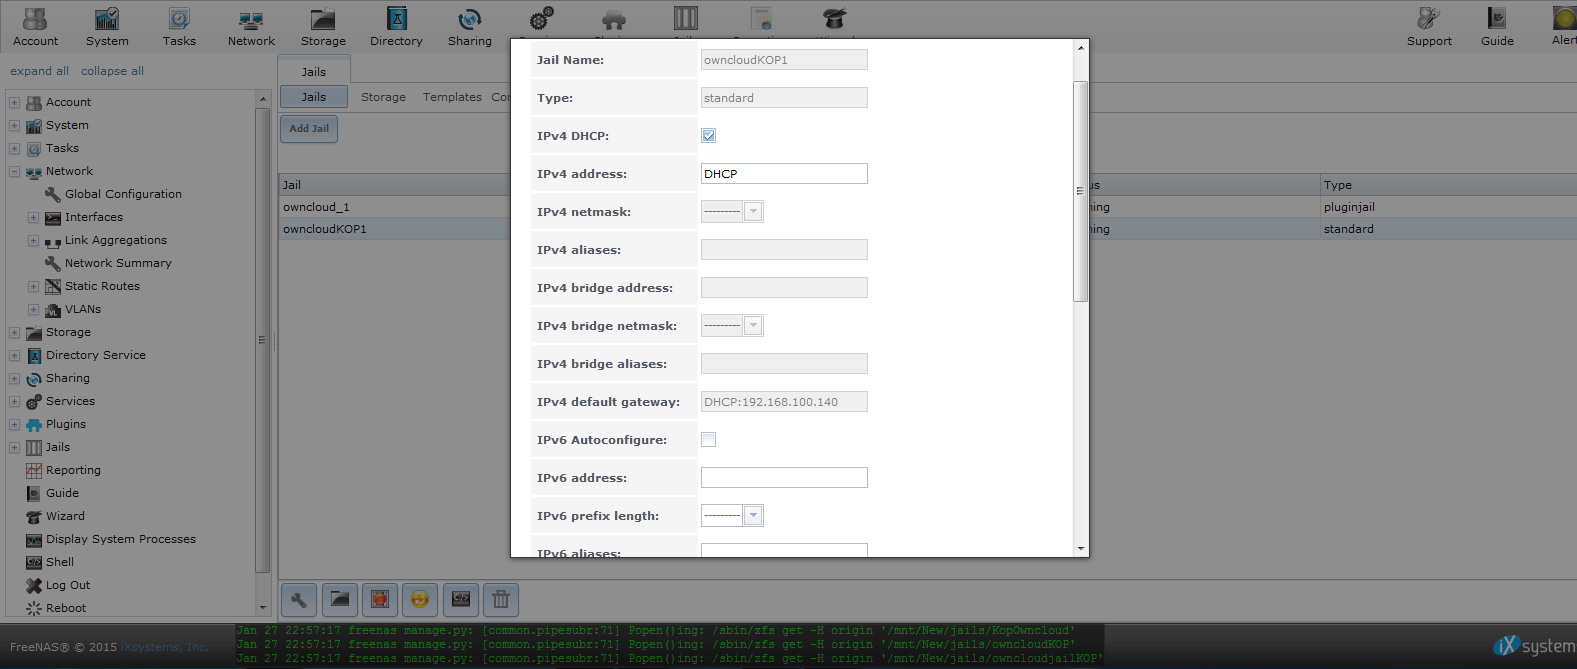Expand the System tree node
The height and width of the screenshot is (669, 1577).
[x=14, y=125]
